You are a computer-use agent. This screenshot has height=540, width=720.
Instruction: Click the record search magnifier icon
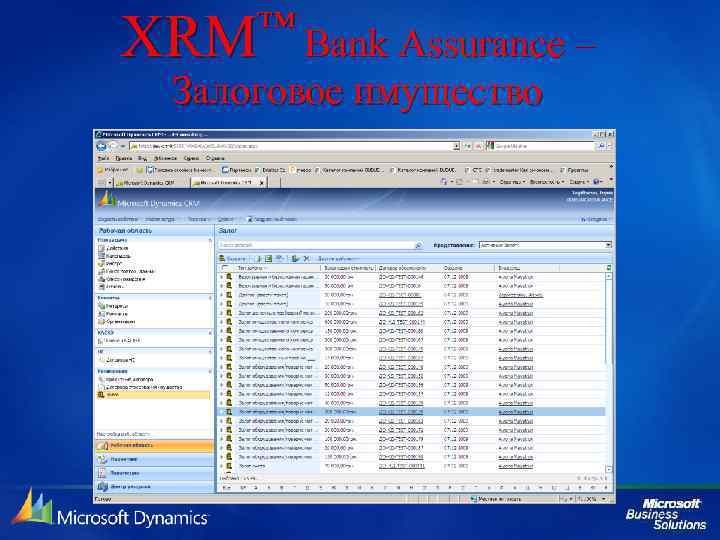click(418, 246)
